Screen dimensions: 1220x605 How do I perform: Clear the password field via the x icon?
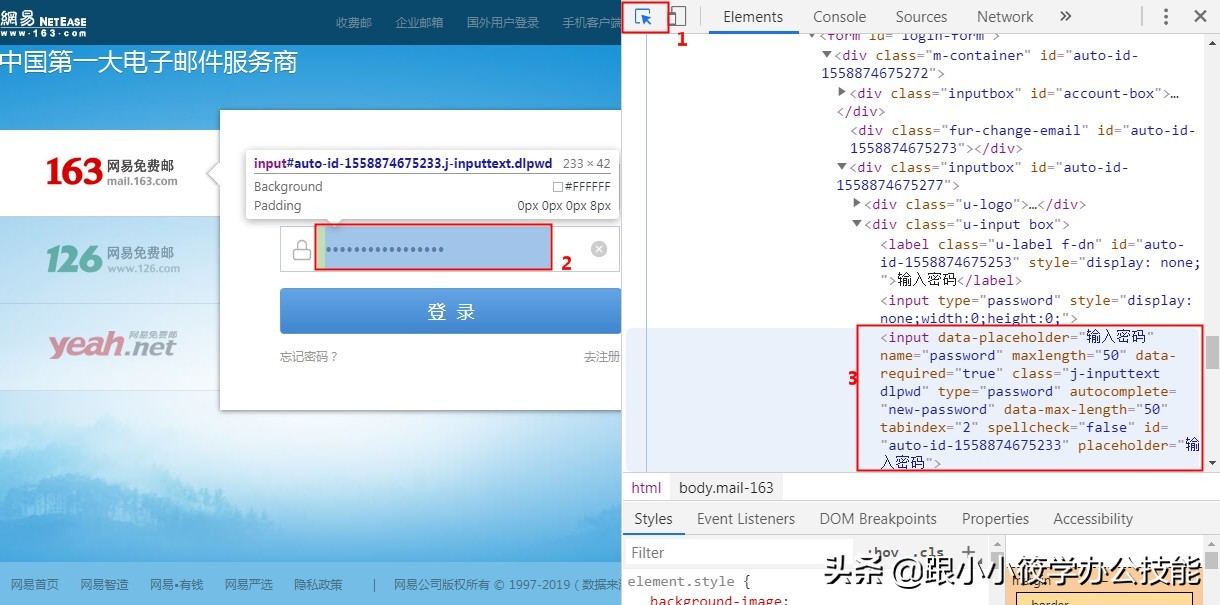pyautogui.click(x=599, y=249)
